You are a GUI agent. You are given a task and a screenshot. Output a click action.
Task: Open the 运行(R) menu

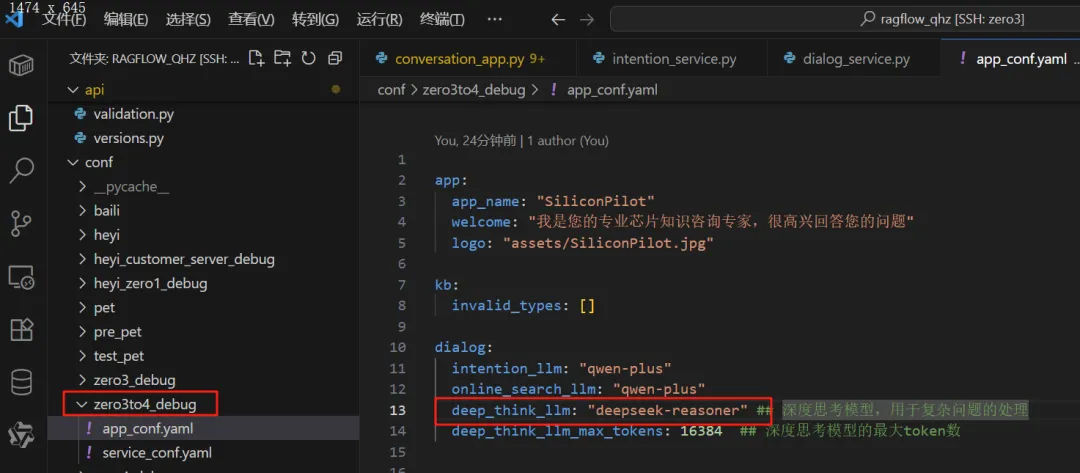pos(380,19)
